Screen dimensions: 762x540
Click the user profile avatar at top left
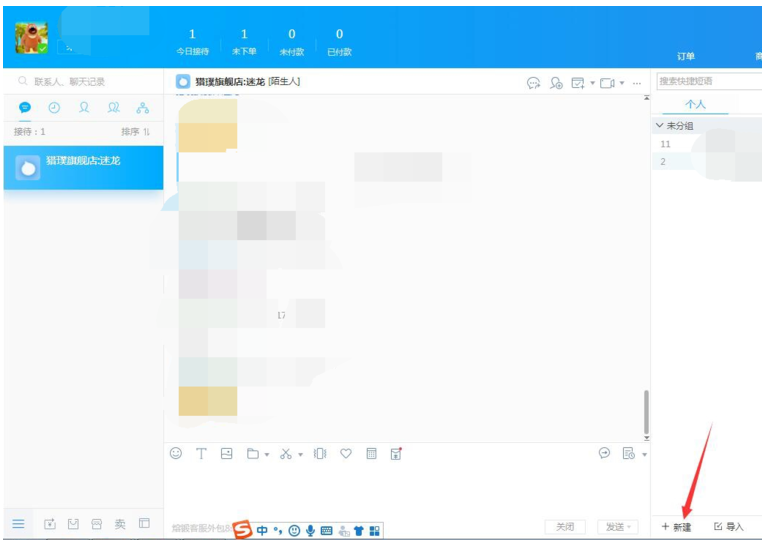click(32, 37)
